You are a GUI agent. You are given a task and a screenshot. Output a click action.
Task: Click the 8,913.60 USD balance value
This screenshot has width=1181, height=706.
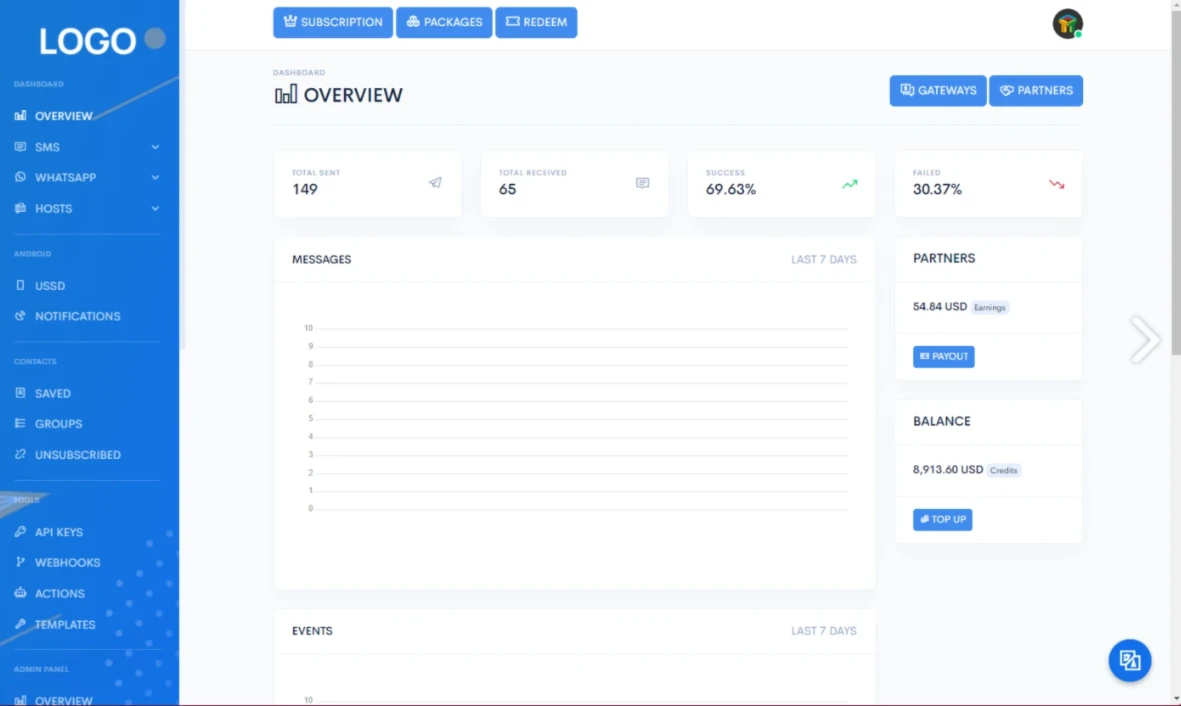[948, 469]
